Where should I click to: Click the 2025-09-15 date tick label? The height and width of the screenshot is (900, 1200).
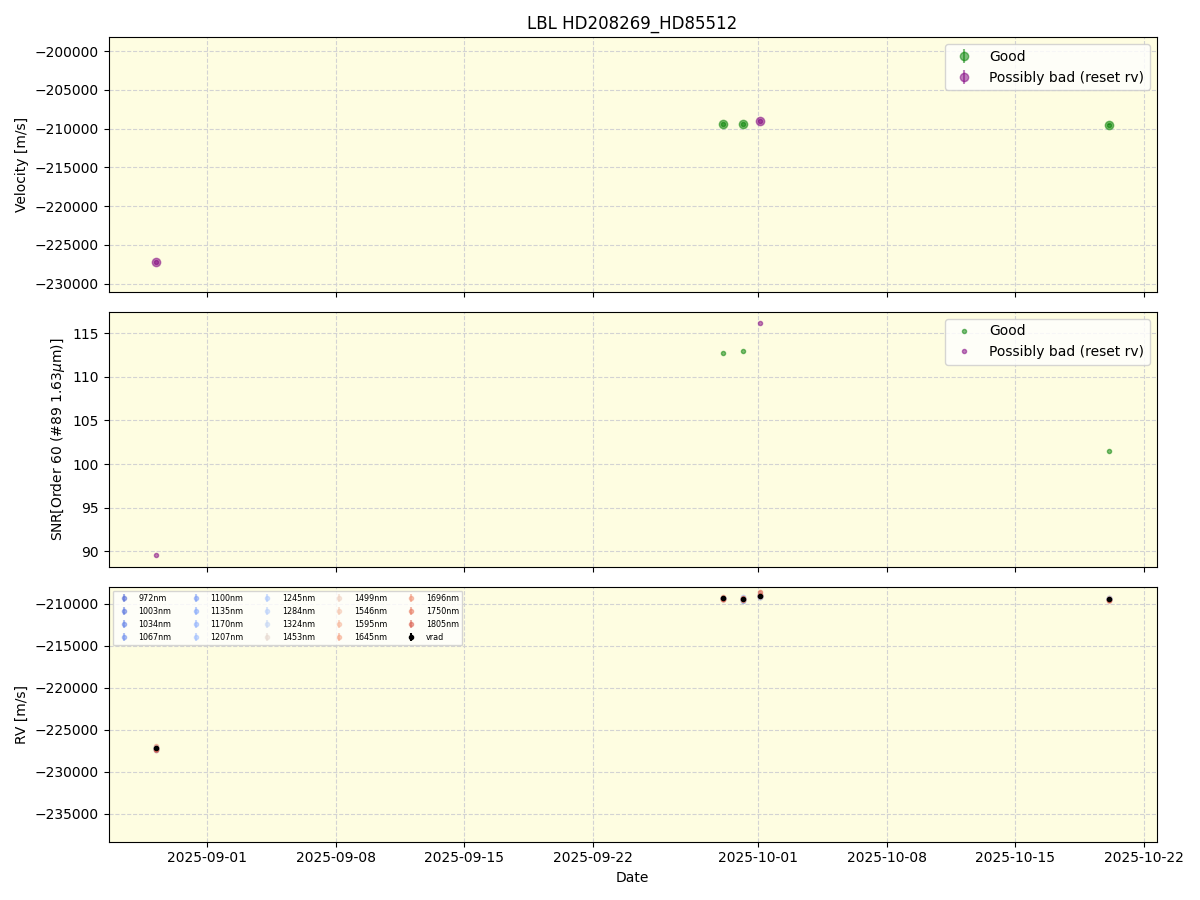[464, 857]
